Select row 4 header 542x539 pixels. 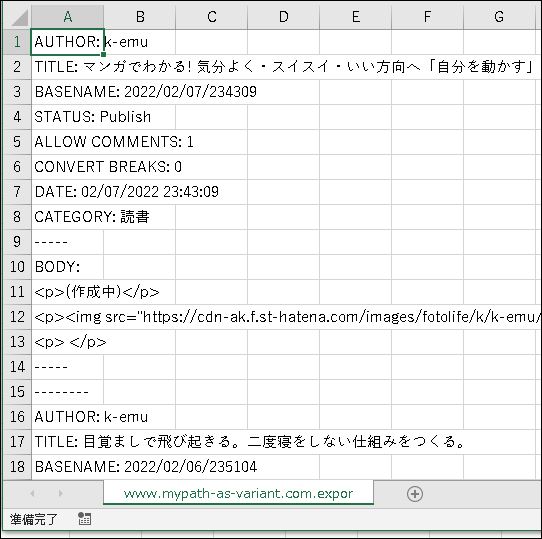click(17, 117)
